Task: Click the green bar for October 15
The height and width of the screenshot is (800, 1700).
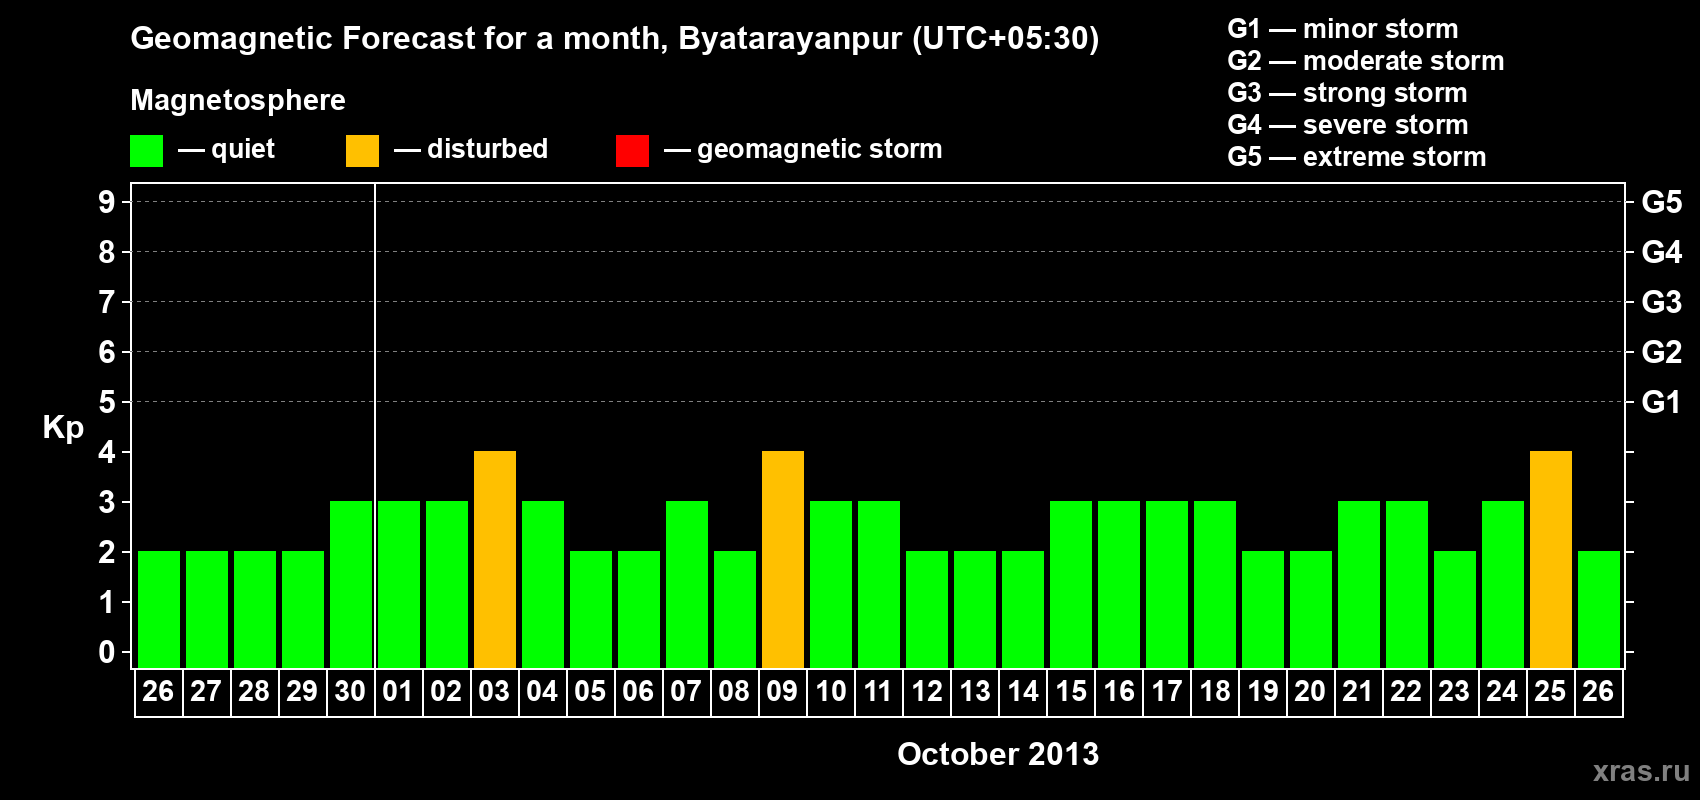Action: [x=1071, y=585]
